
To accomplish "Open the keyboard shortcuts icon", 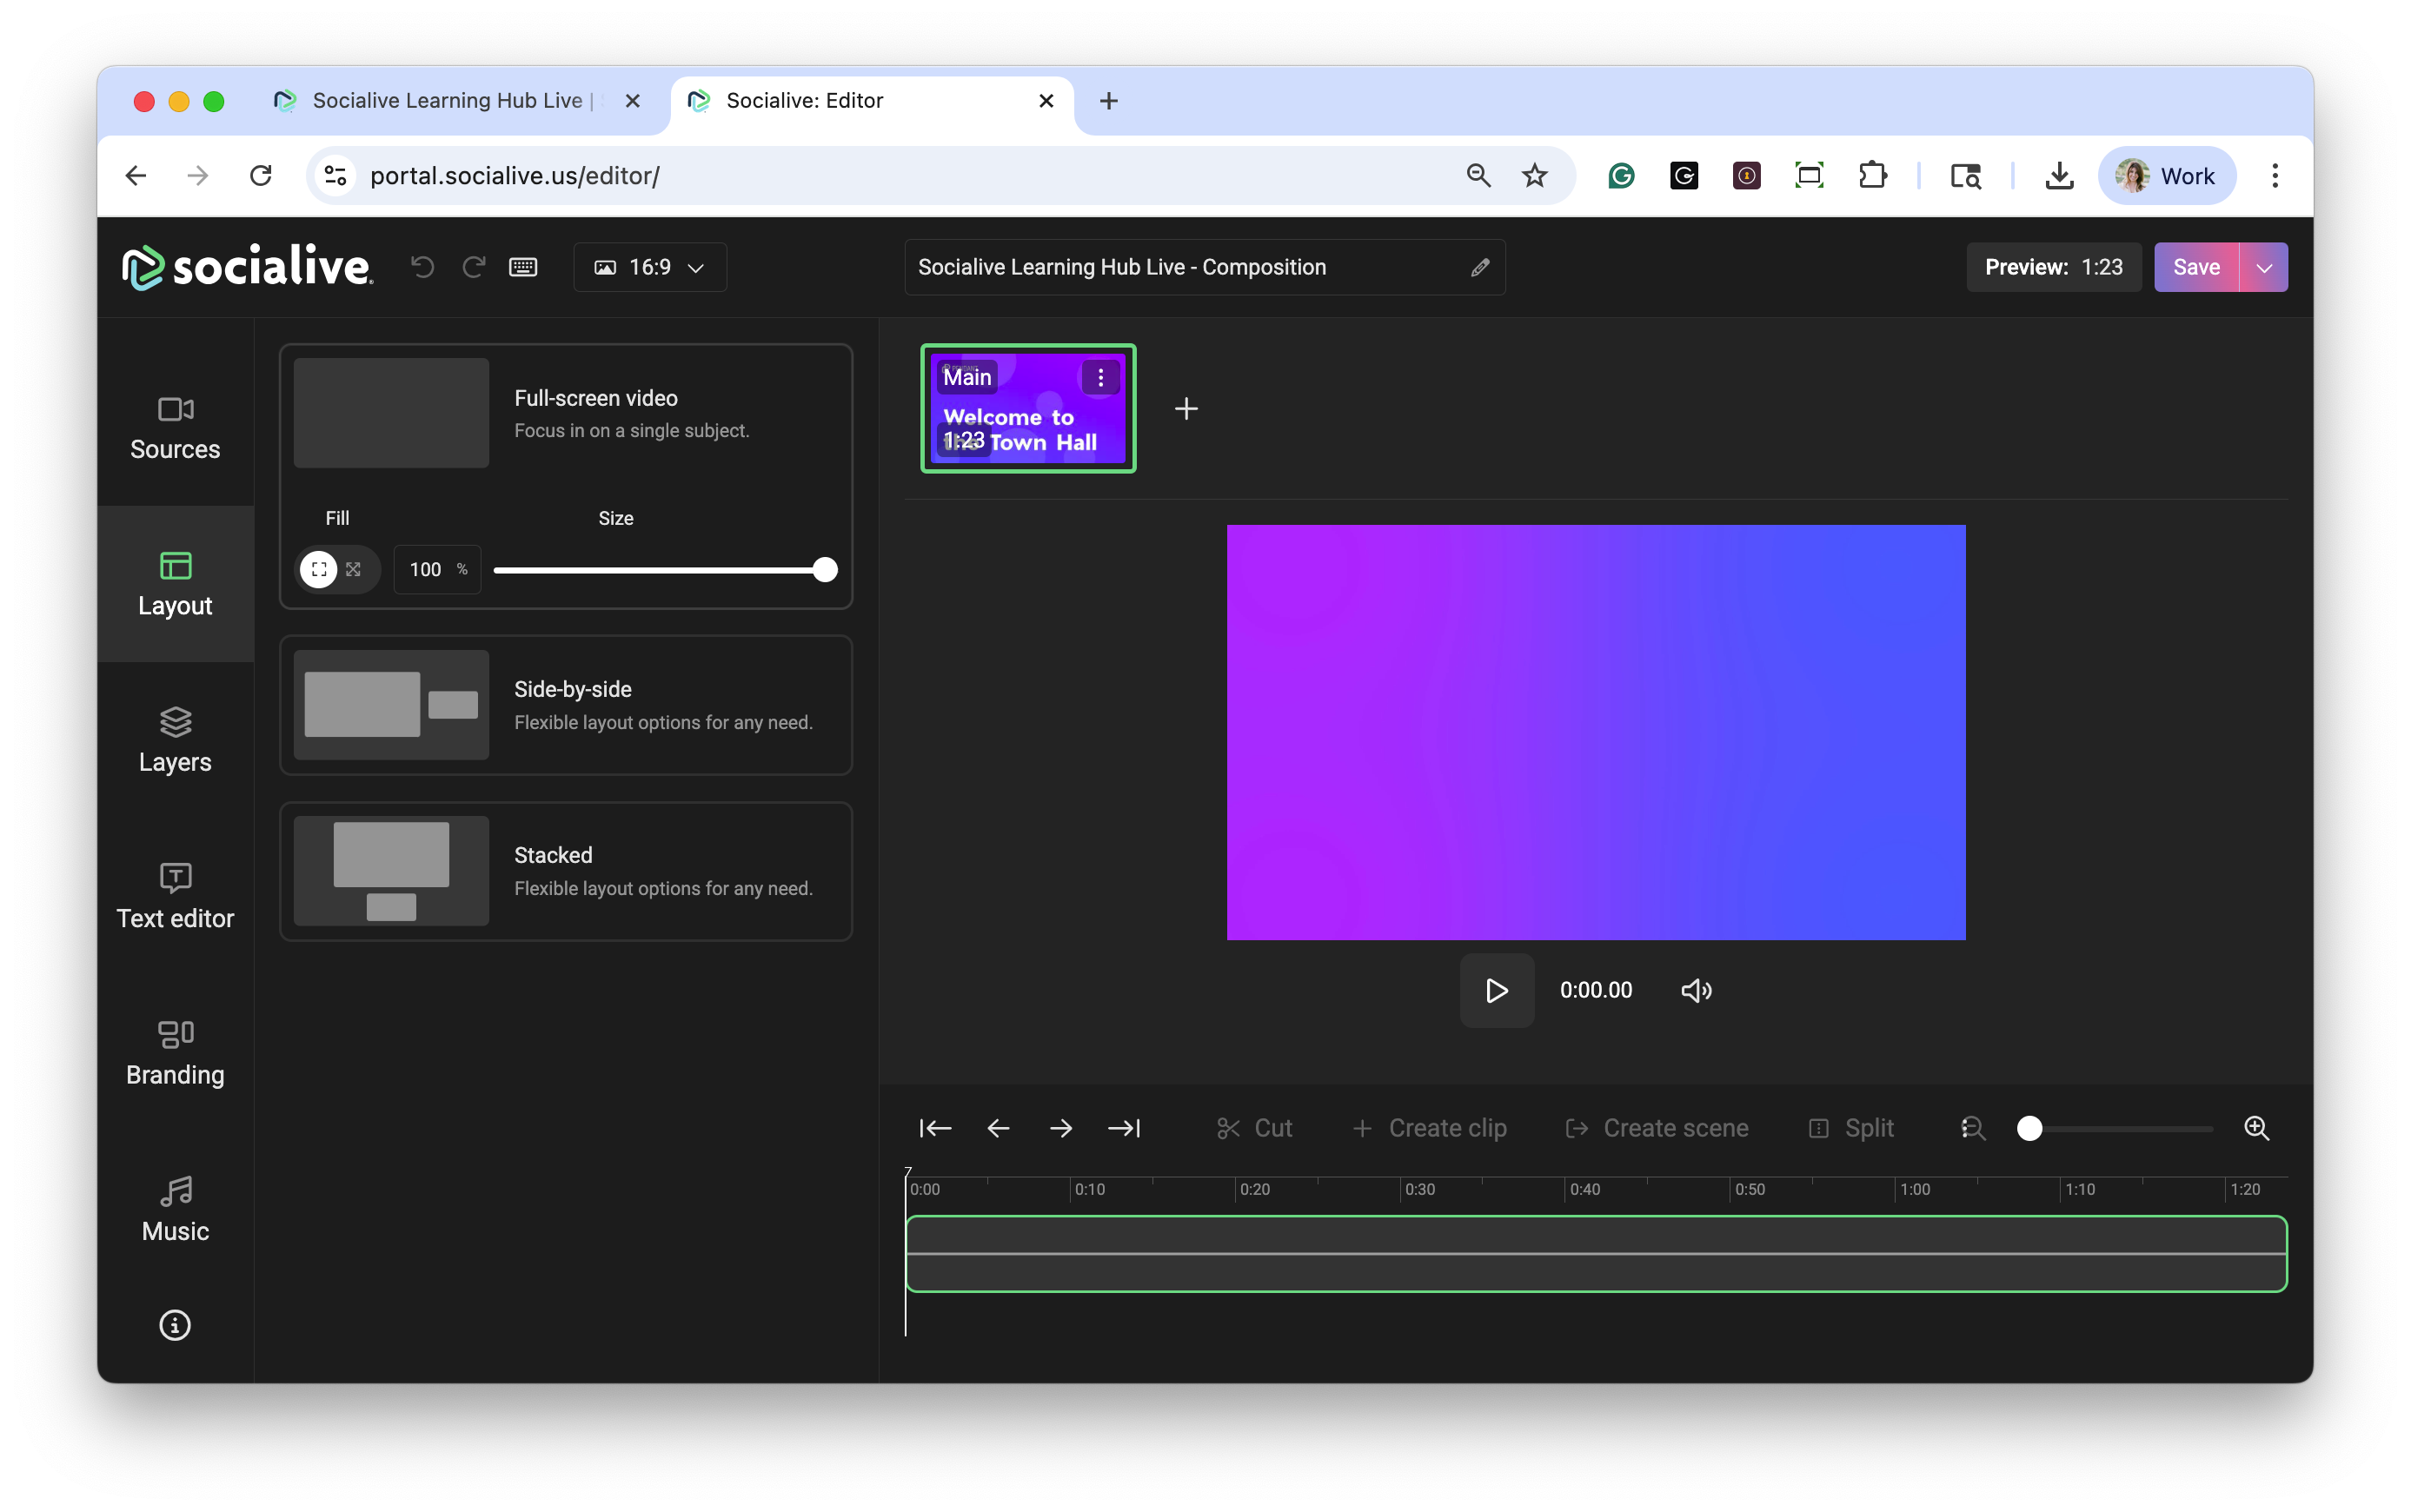I will click(523, 267).
